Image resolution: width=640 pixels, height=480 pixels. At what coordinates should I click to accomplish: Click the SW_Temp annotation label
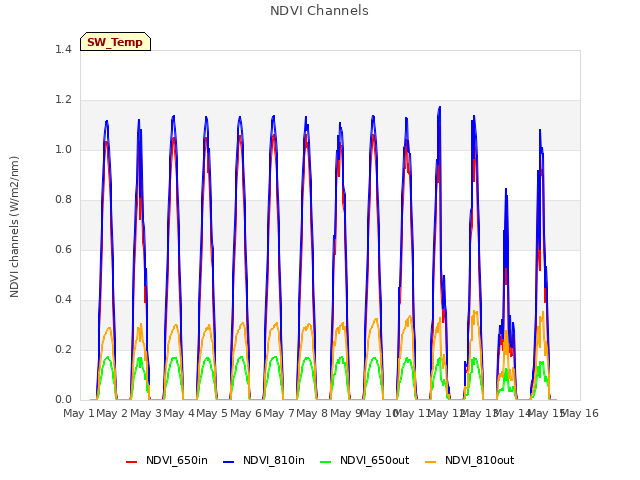point(115,42)
